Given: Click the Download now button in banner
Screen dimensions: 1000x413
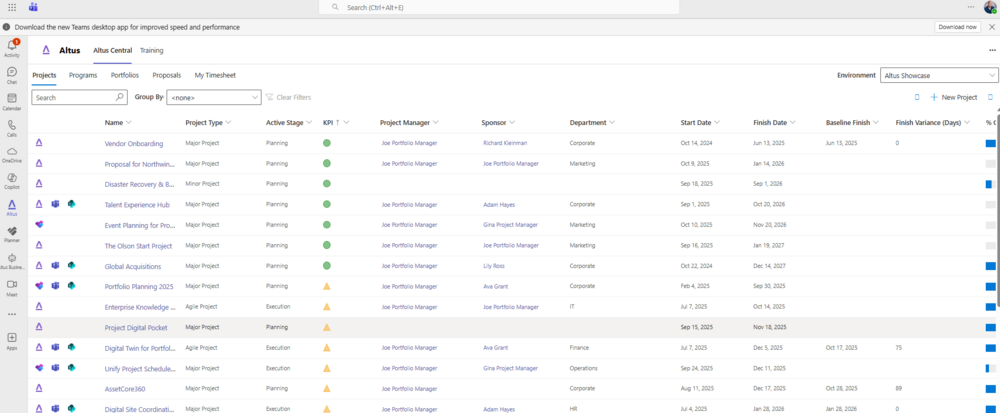Looking at the screenshot, I should (957, 27).
